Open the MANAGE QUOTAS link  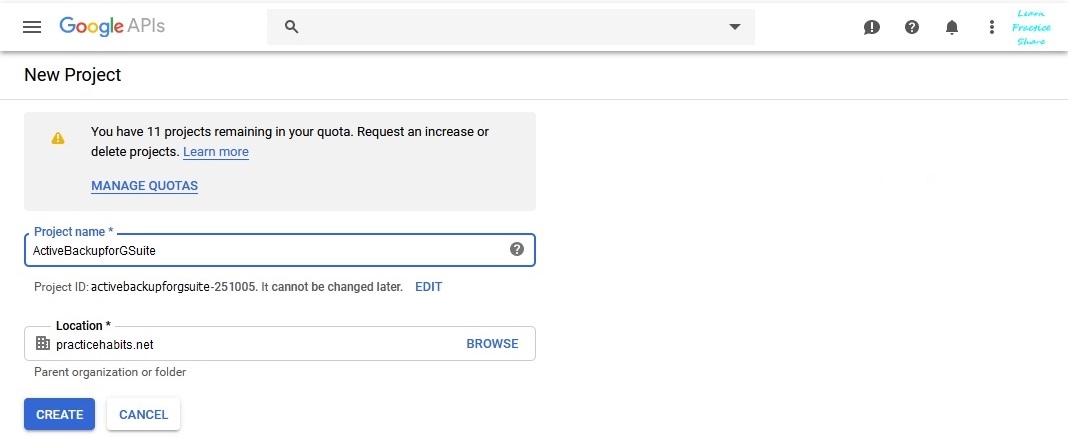pos(144,186)
